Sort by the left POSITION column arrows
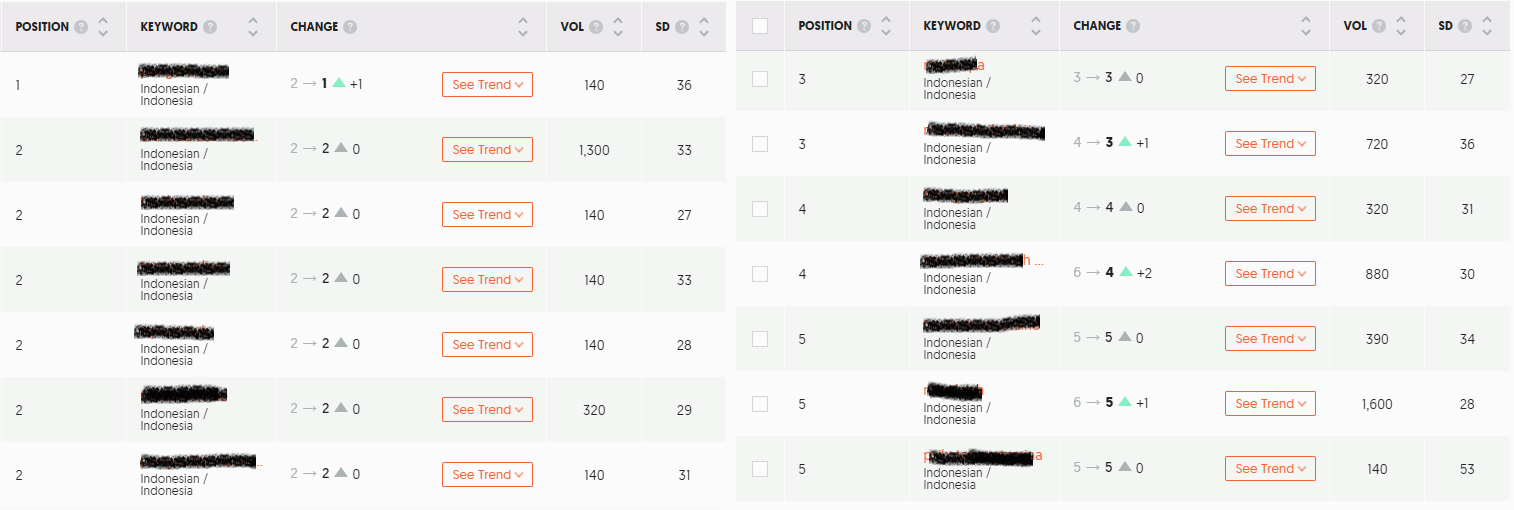The width and height of the screenshot is (1514, 510). coord(102,27)
